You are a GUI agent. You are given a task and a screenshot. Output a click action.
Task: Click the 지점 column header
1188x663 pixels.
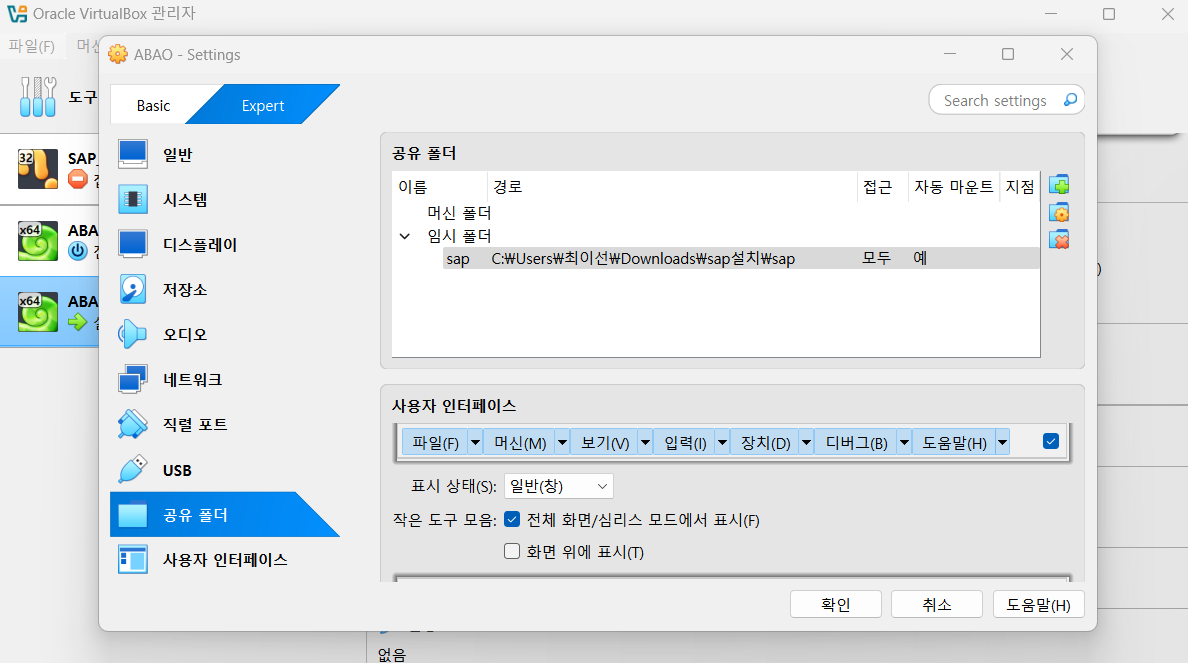pyautogui.click(x=1020, y=186)
